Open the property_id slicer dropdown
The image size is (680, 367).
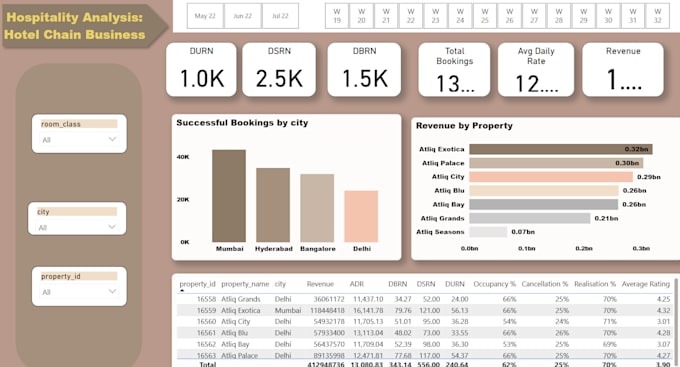click(x=79, y=292)
